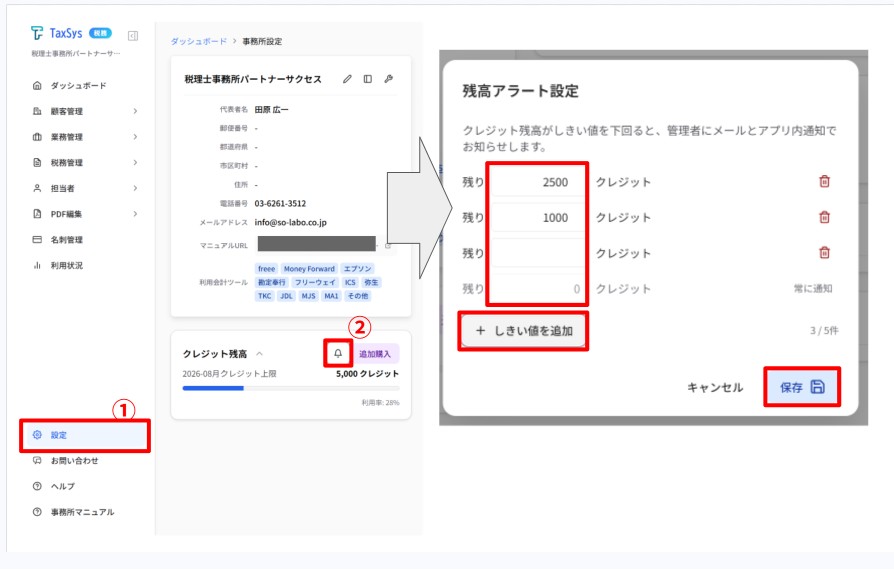This screenshot has width=894, height=569.
Task: Select 設定 in the sidebar
Action: coord(86,435)
